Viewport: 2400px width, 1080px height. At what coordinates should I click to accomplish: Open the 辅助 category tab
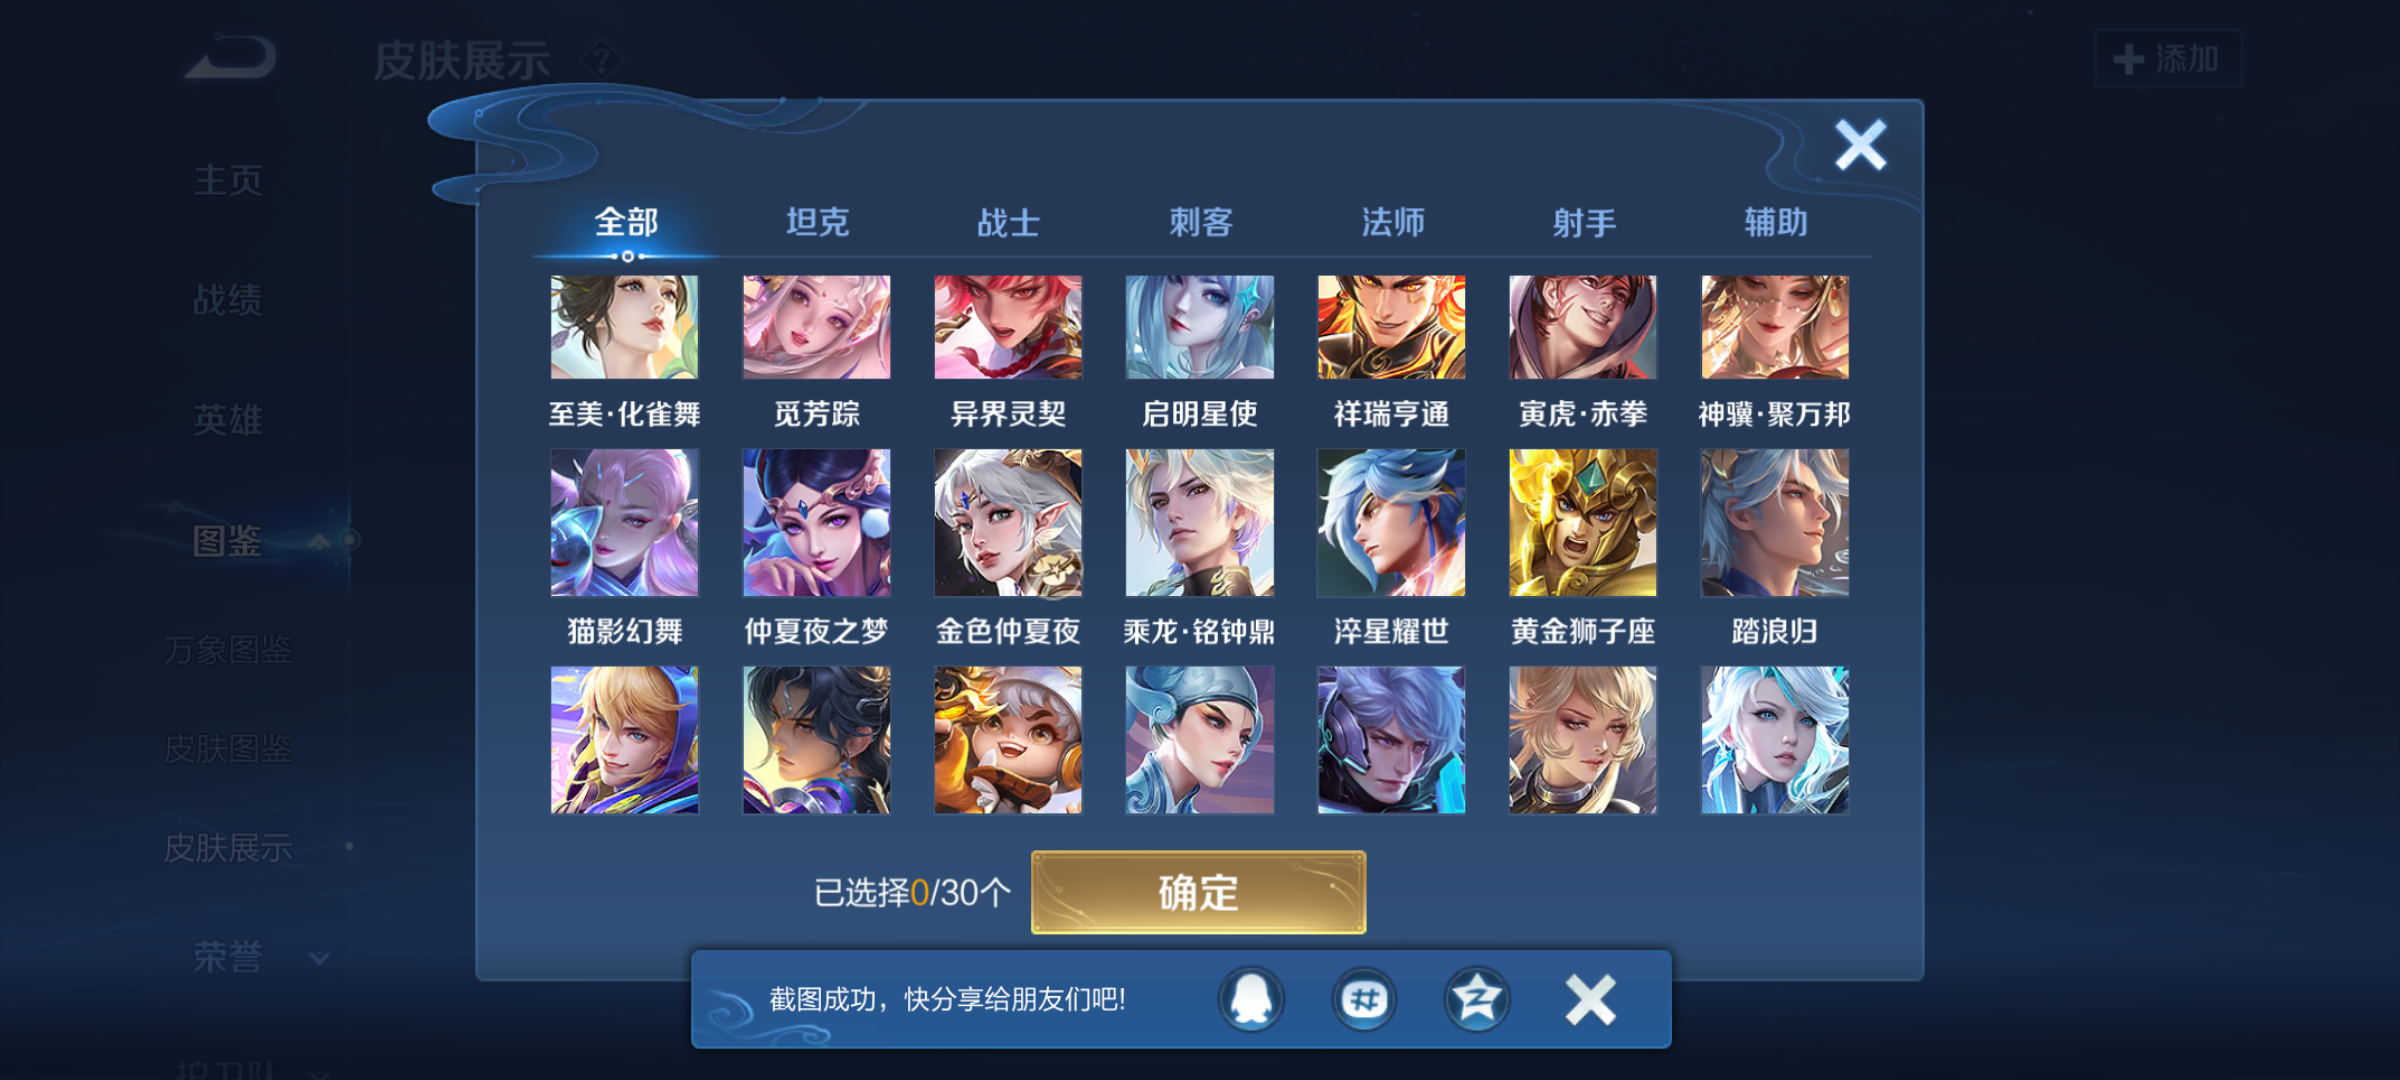tap(1775, 222)
